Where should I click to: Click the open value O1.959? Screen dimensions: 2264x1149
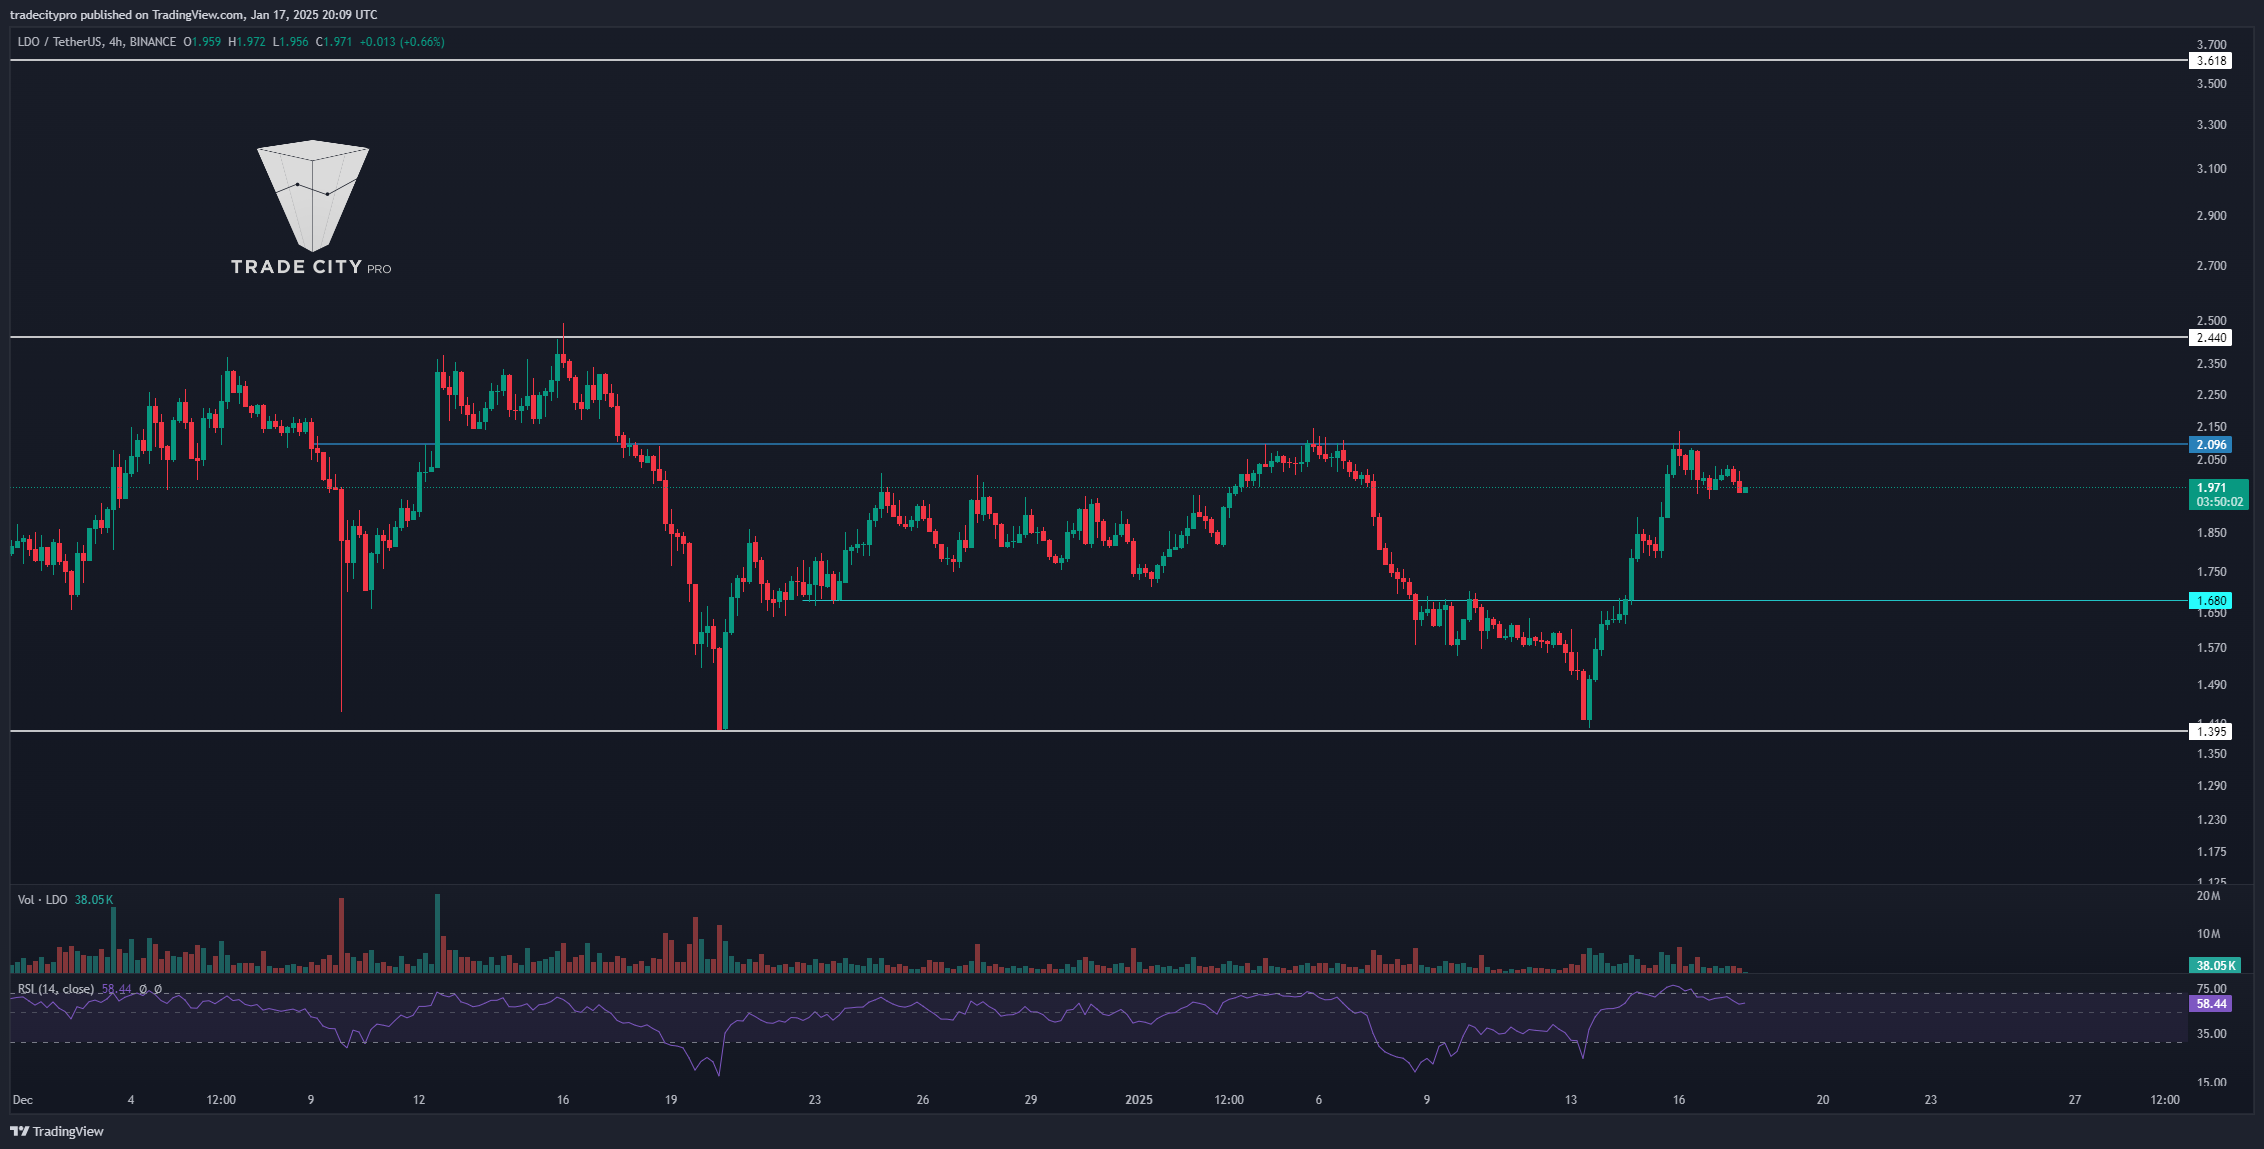202,42
